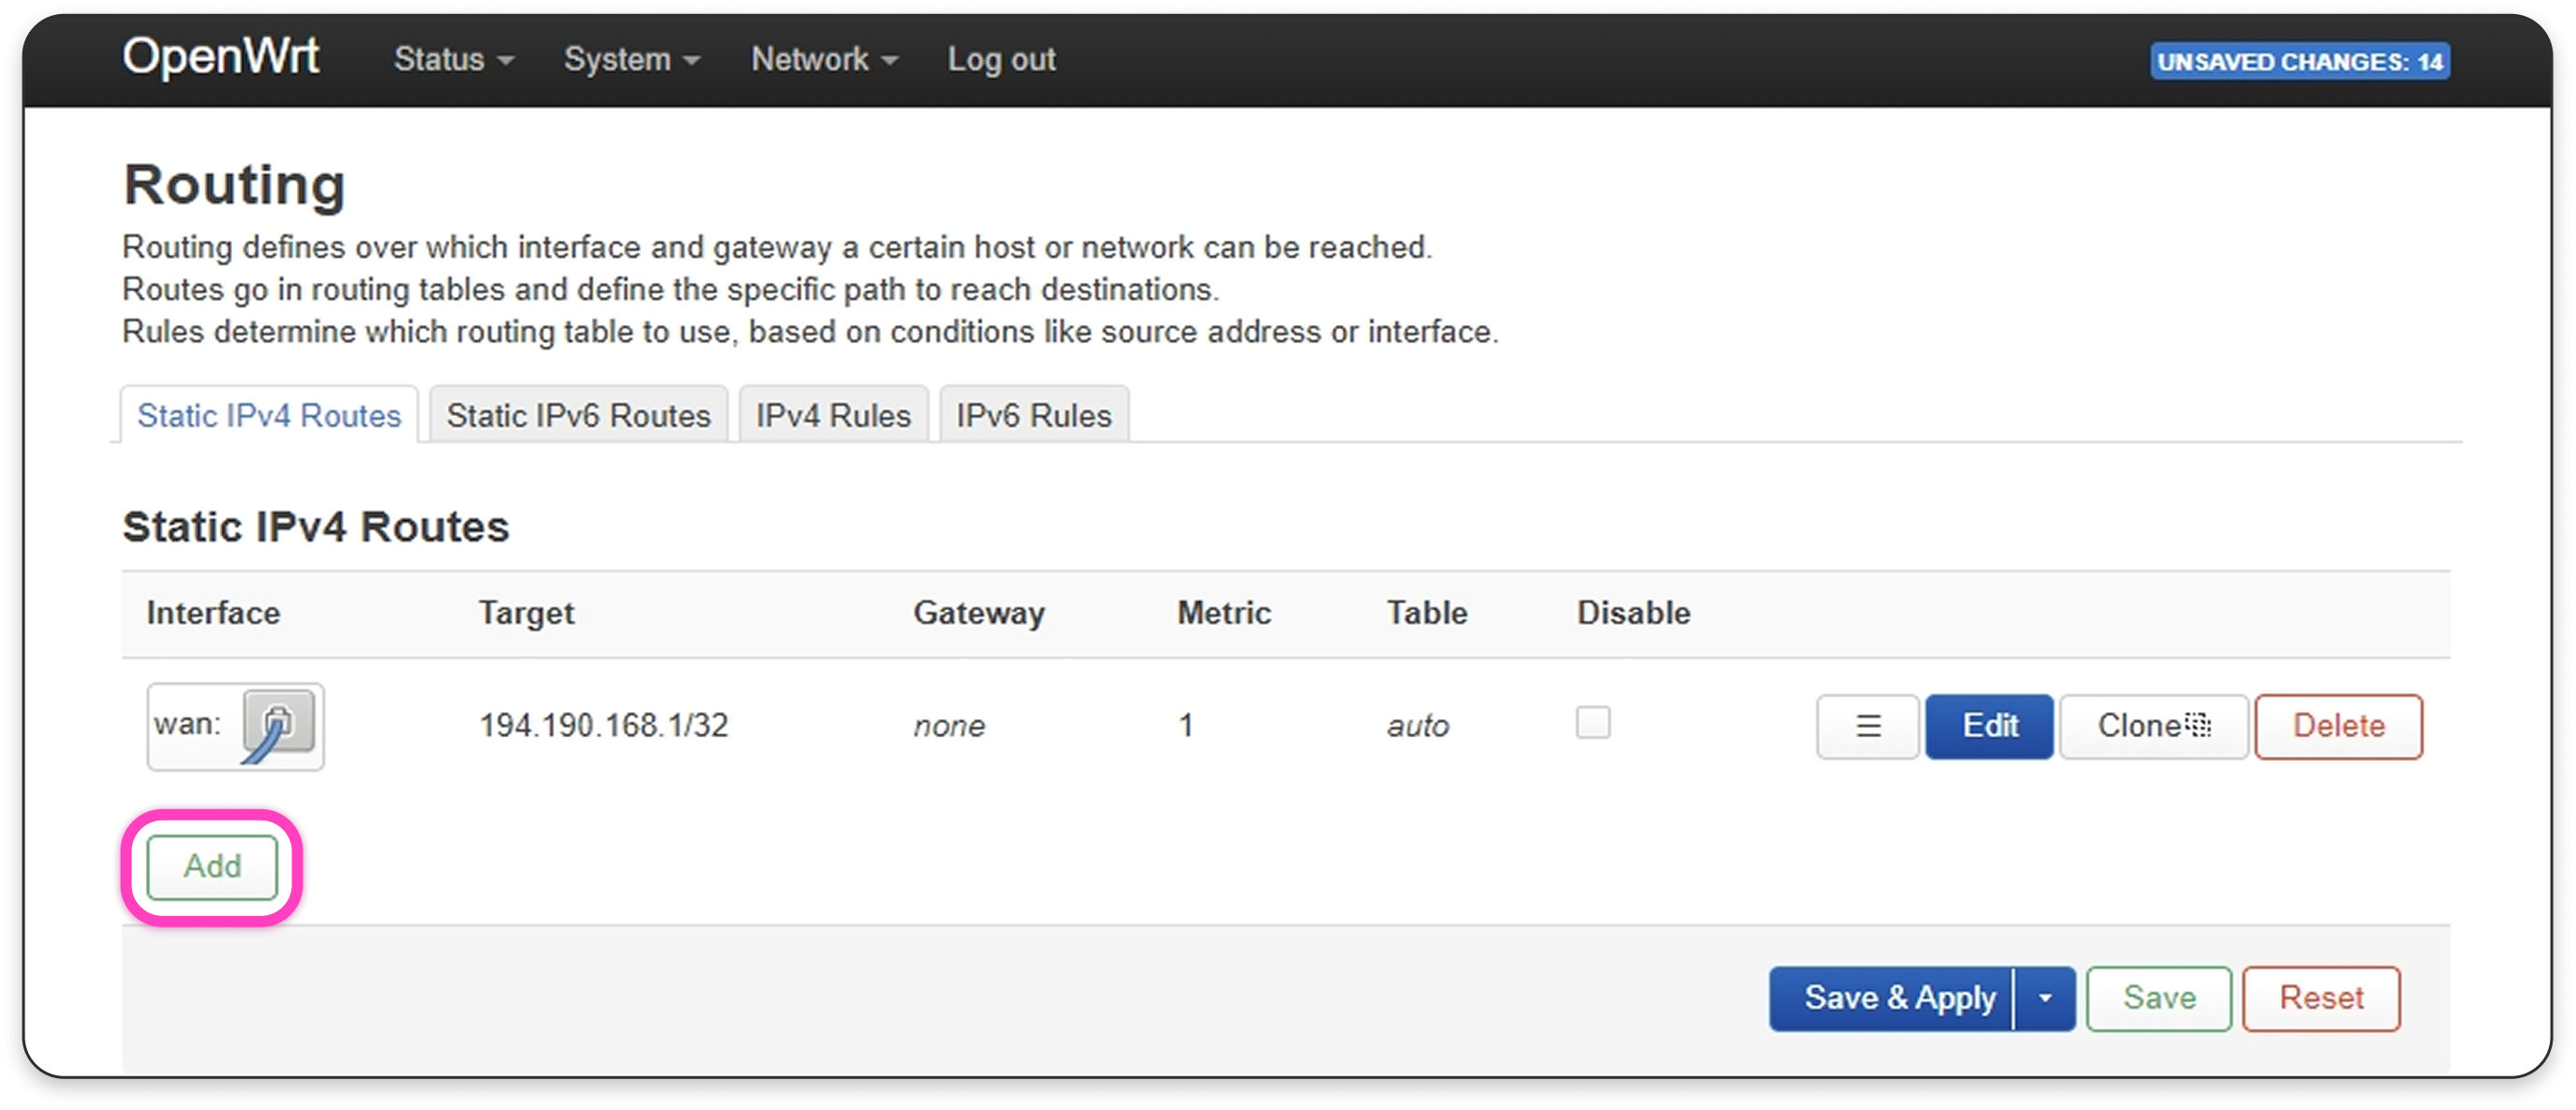Click the OpenWrt logo

(x=221, y=57)
